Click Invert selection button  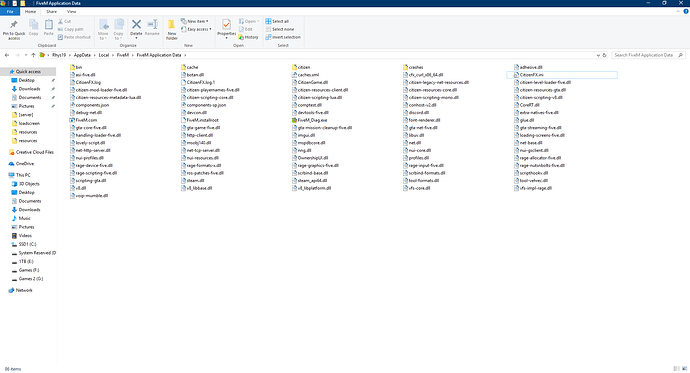pyautogui.click(x=283, y=37)
